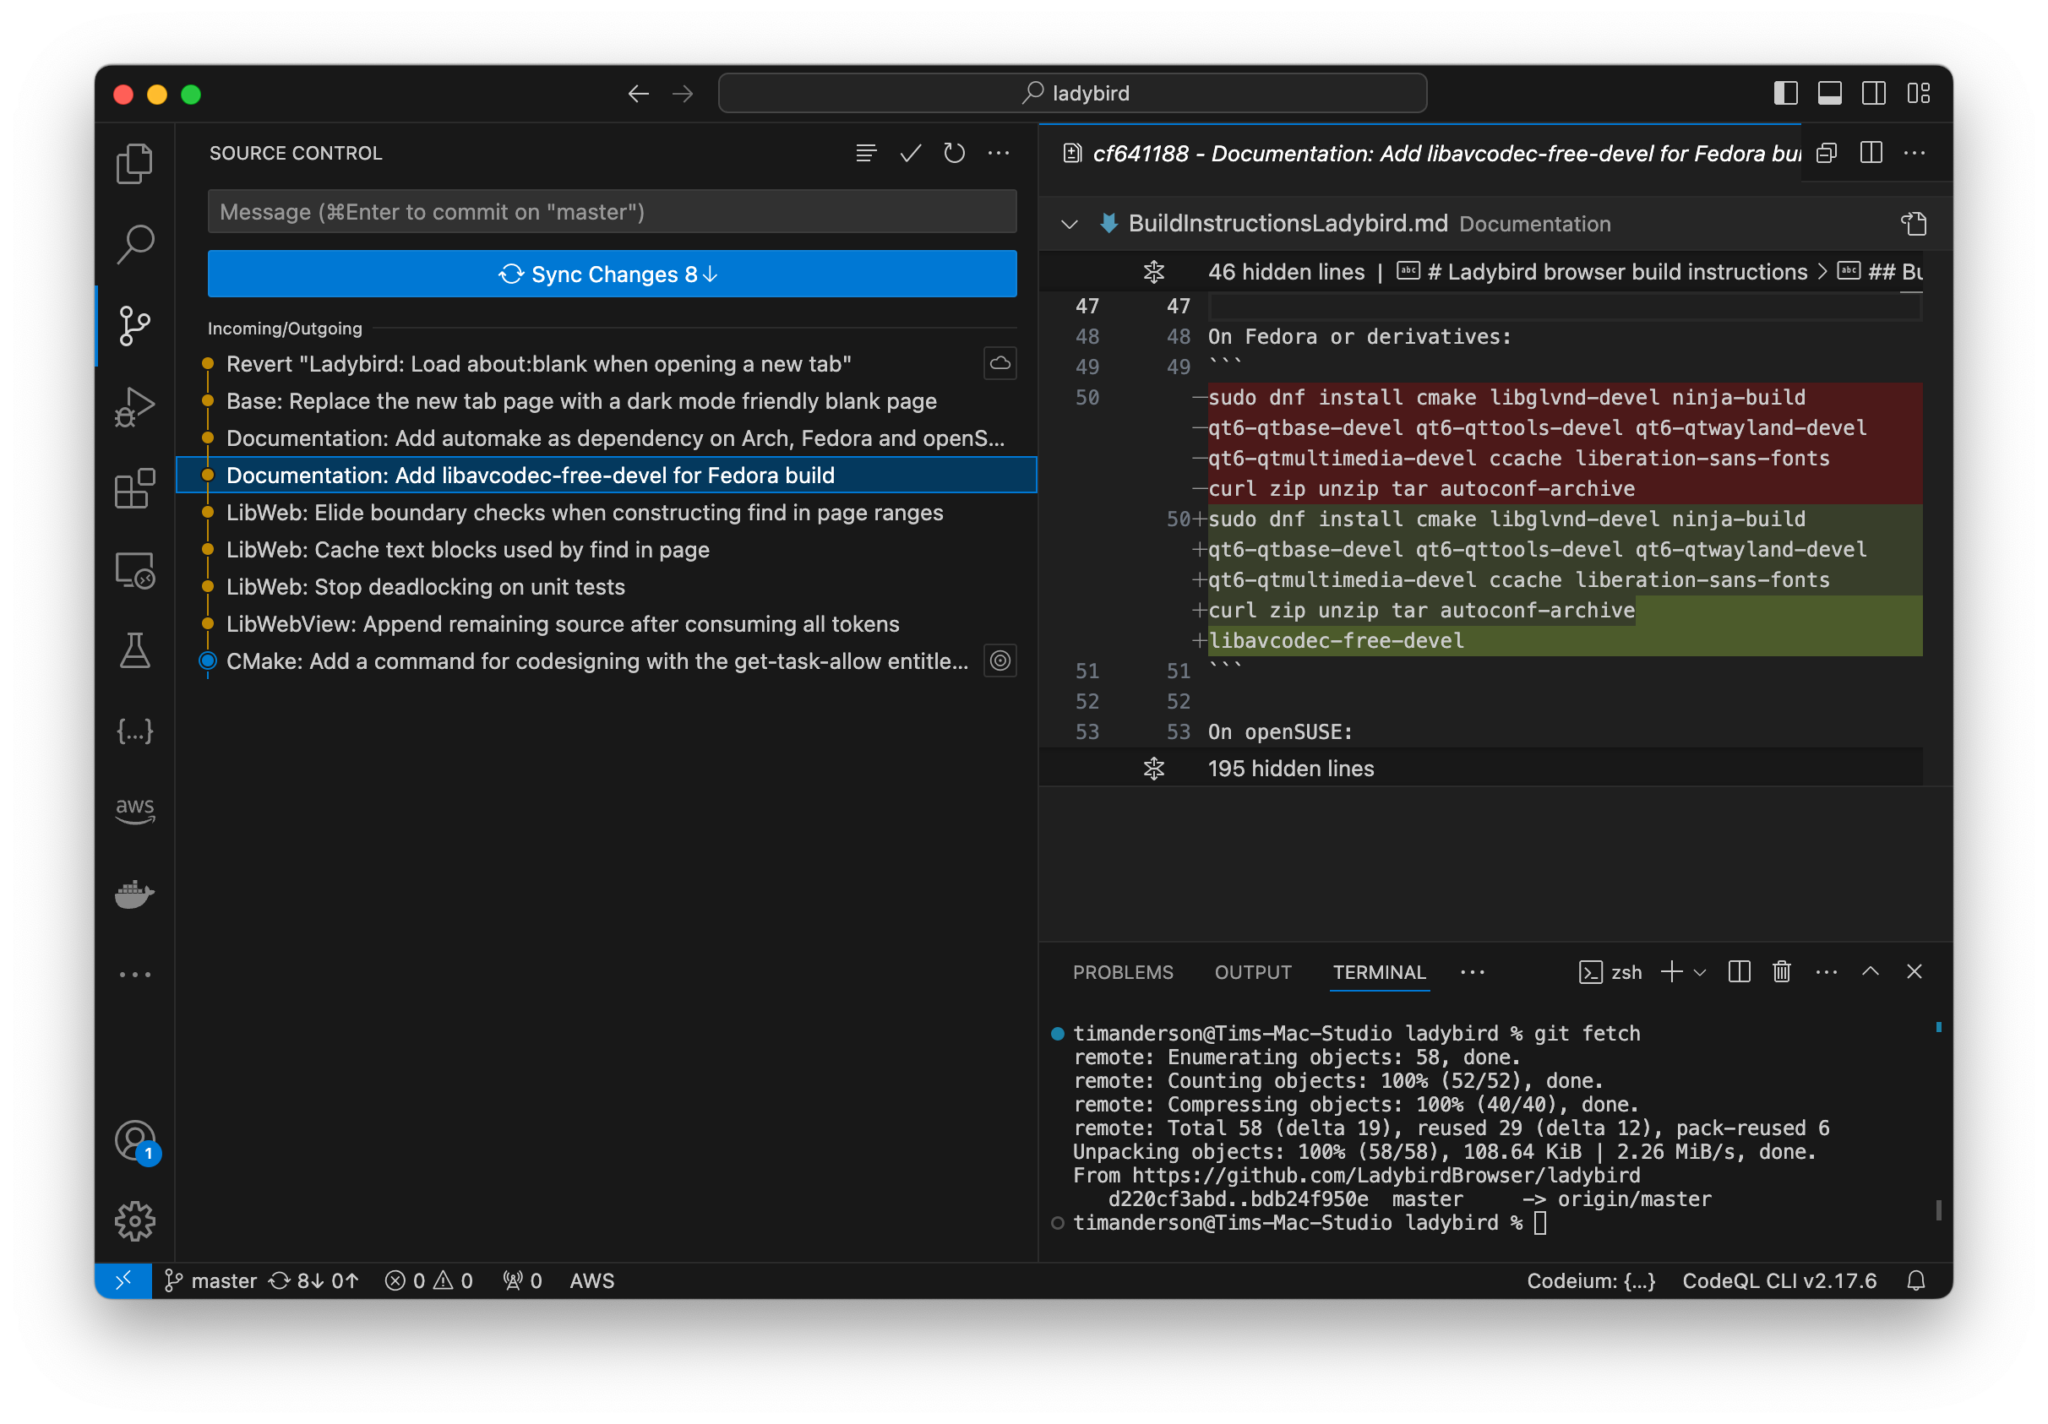Open the terminal profile dropdown chevron
The width and height of the screenshot is (2048, 1424).
pyautogui.click(x=1698, y=971)
